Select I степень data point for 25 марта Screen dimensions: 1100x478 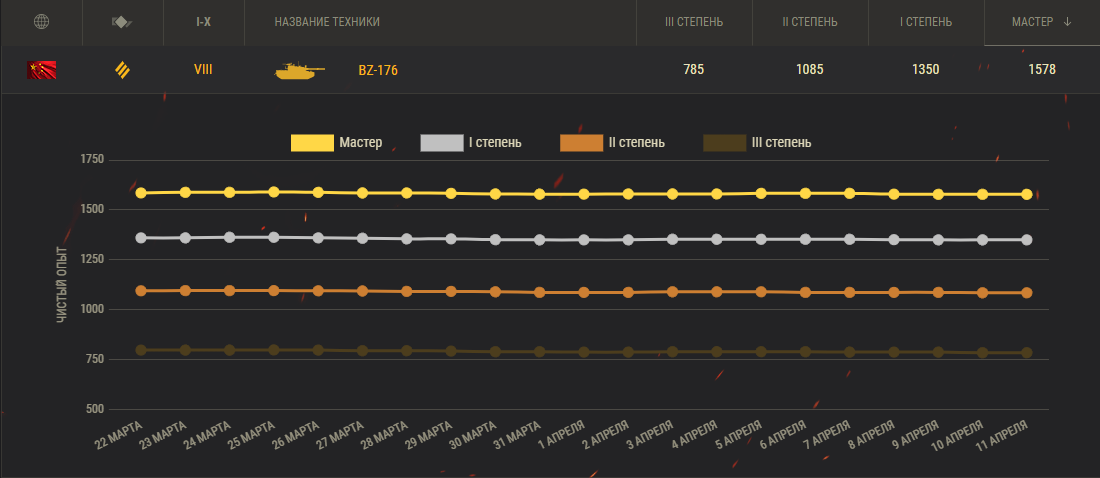[x=274, y=237]
